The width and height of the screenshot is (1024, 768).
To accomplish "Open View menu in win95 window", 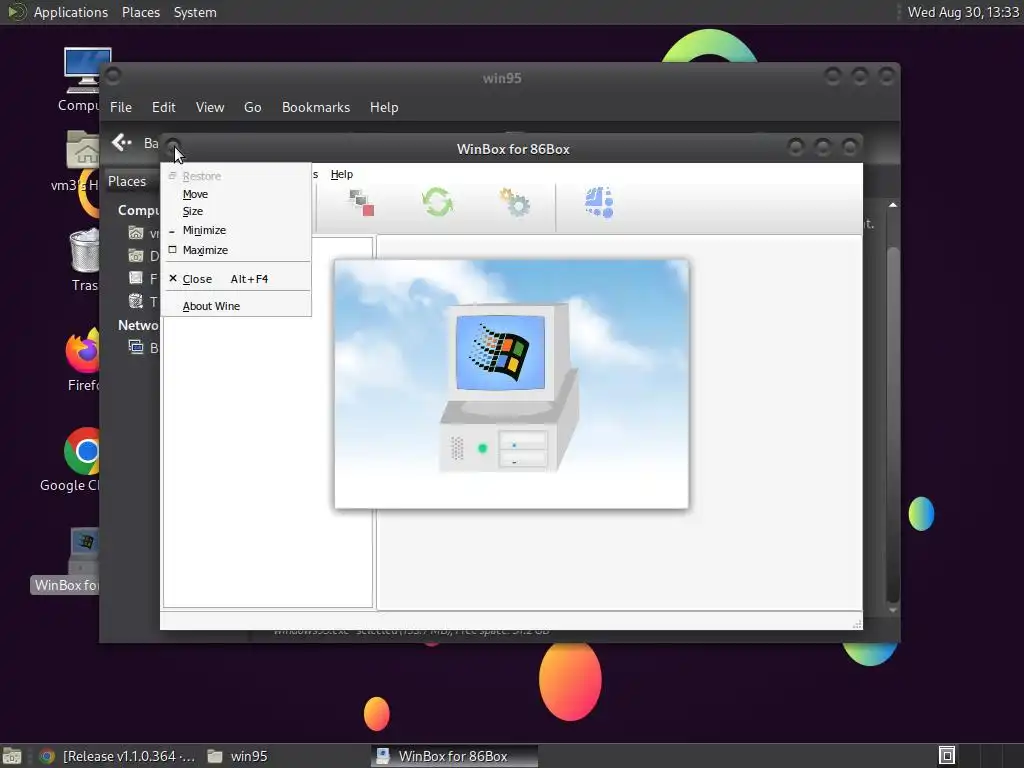I will point(210,107).
